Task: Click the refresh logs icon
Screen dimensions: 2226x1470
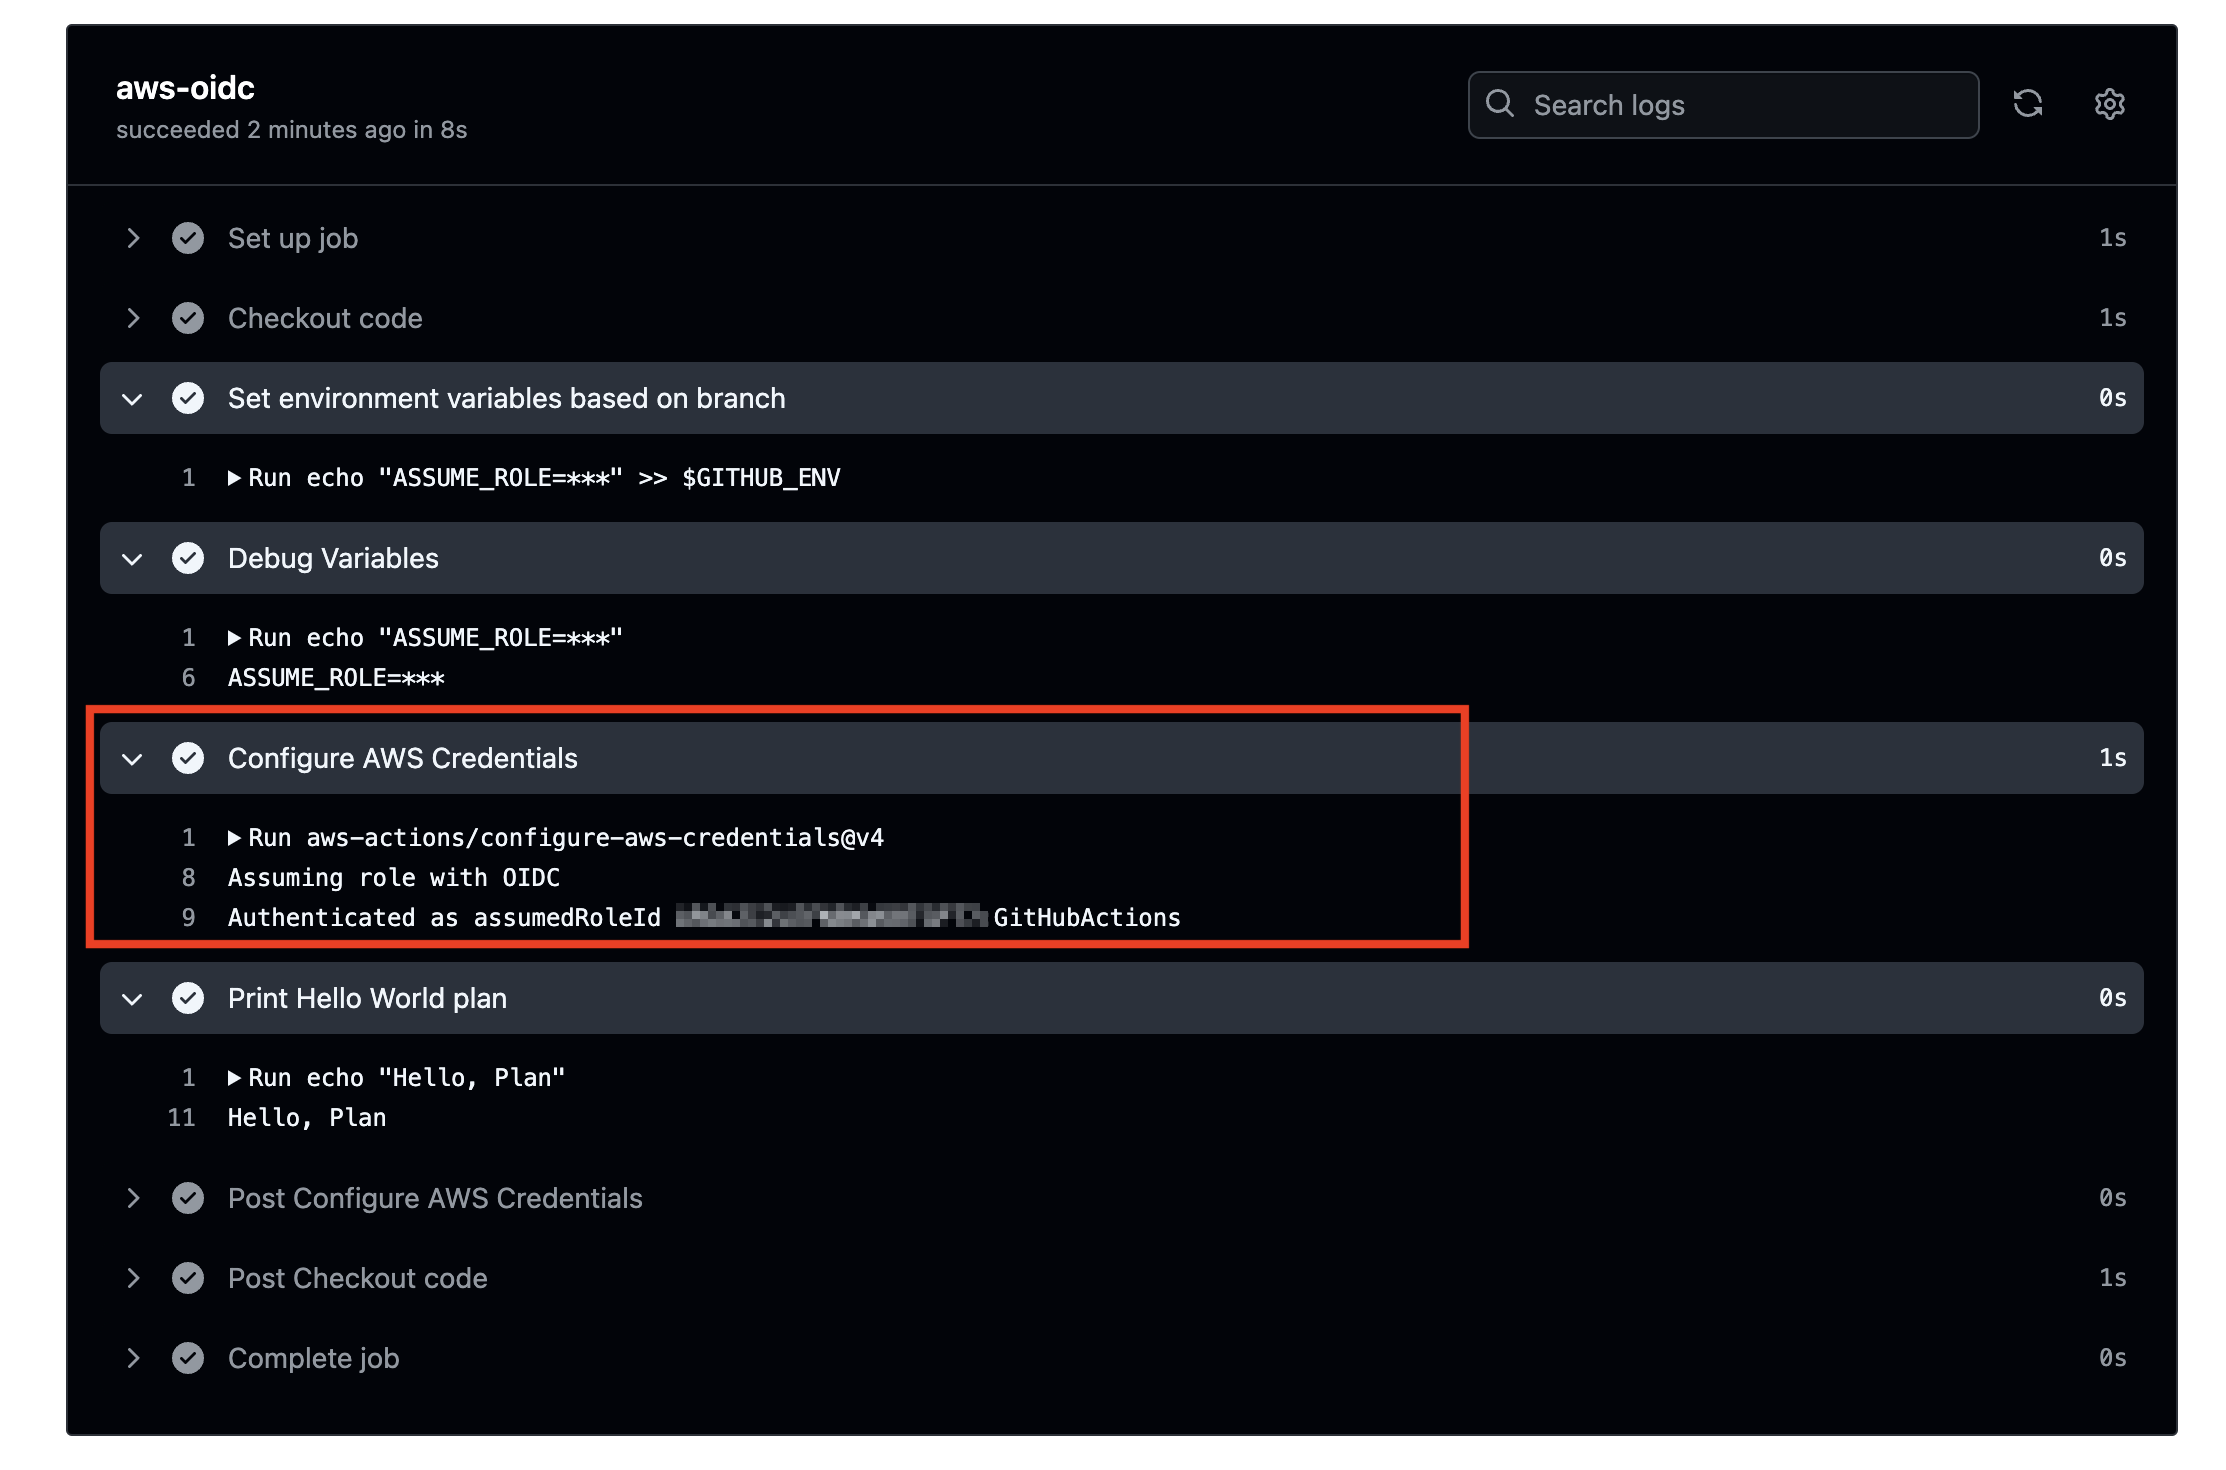Action: (2029, 104)
